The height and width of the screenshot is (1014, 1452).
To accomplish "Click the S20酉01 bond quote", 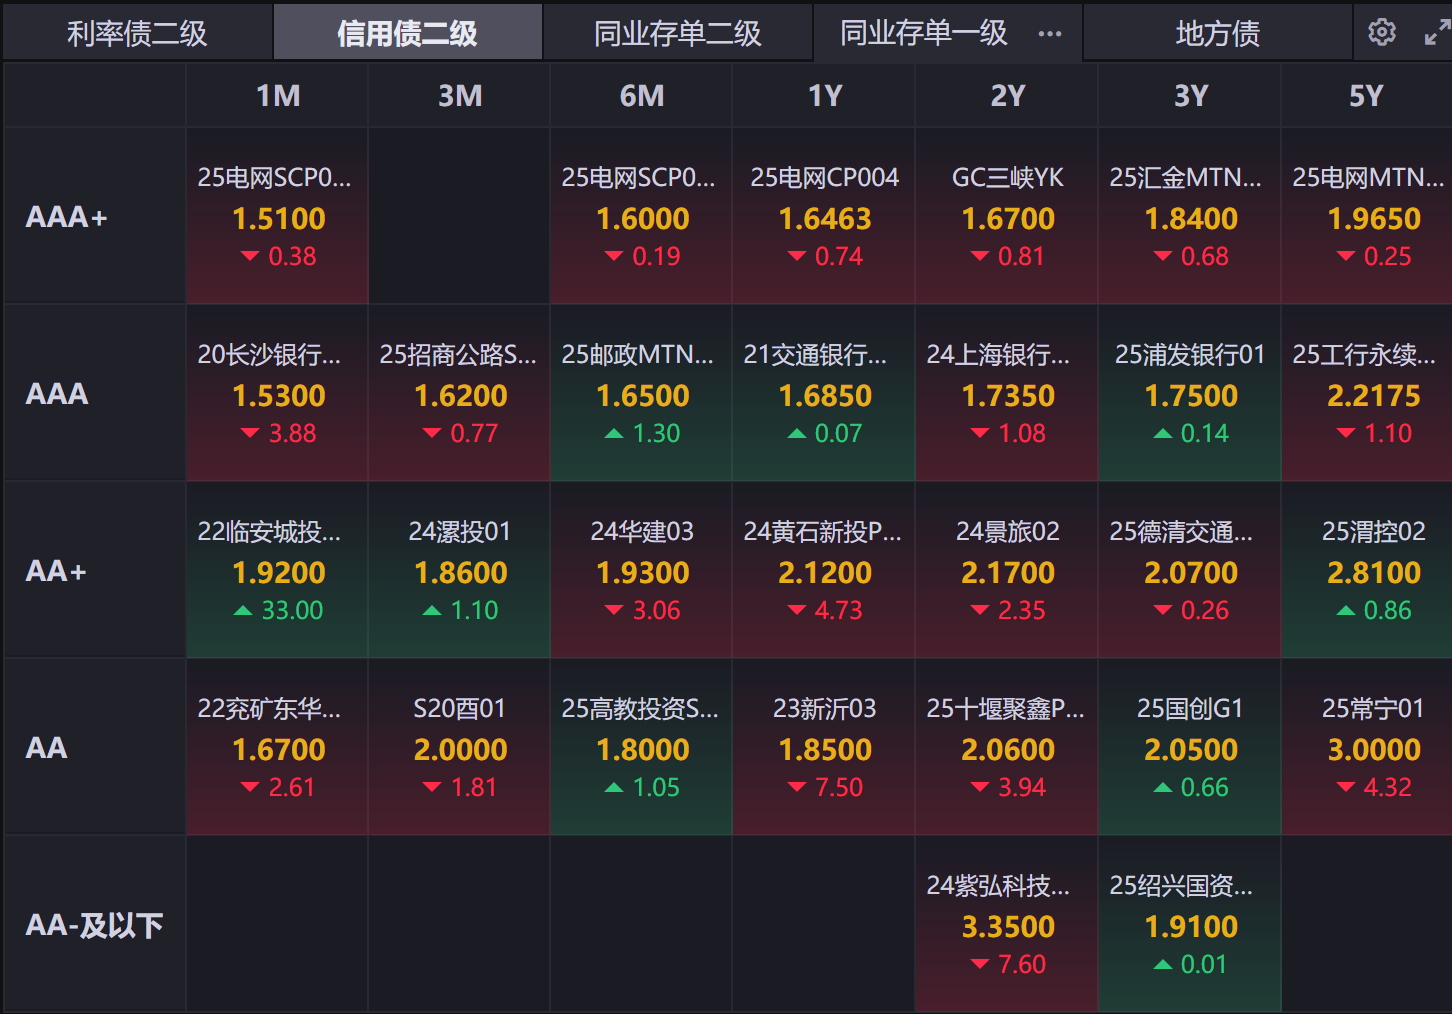I will tap(460, 748).
